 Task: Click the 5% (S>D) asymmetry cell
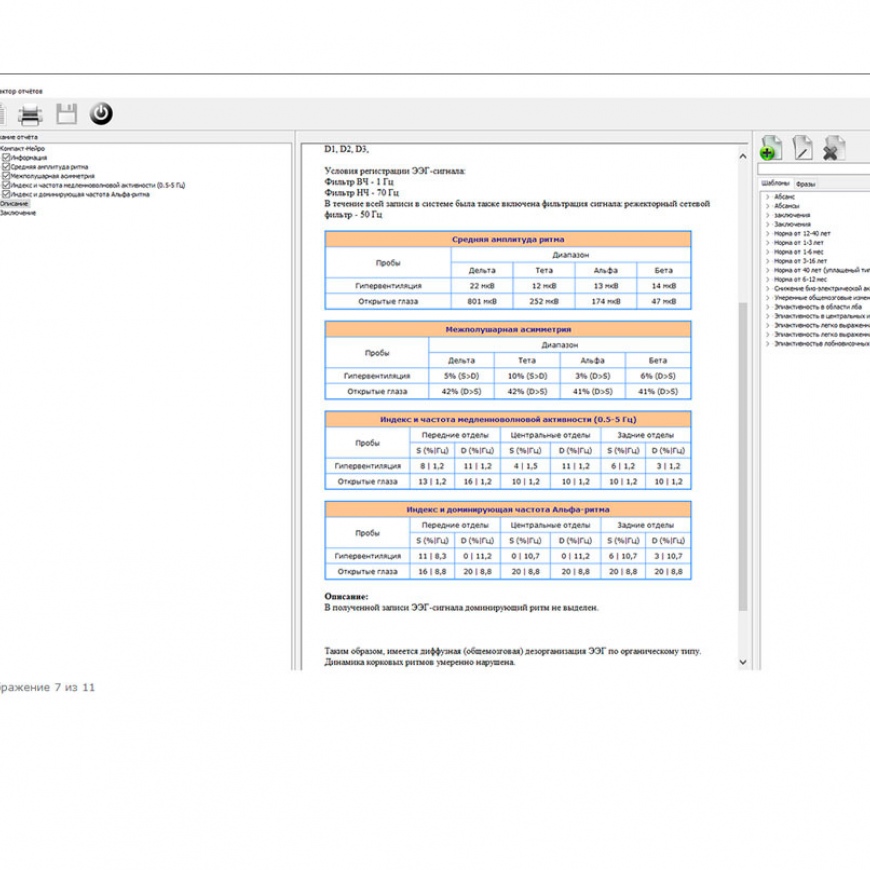461,376
